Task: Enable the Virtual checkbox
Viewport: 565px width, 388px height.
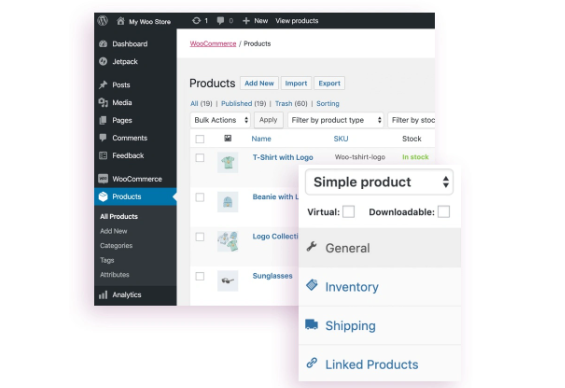Action: [348, 211]
